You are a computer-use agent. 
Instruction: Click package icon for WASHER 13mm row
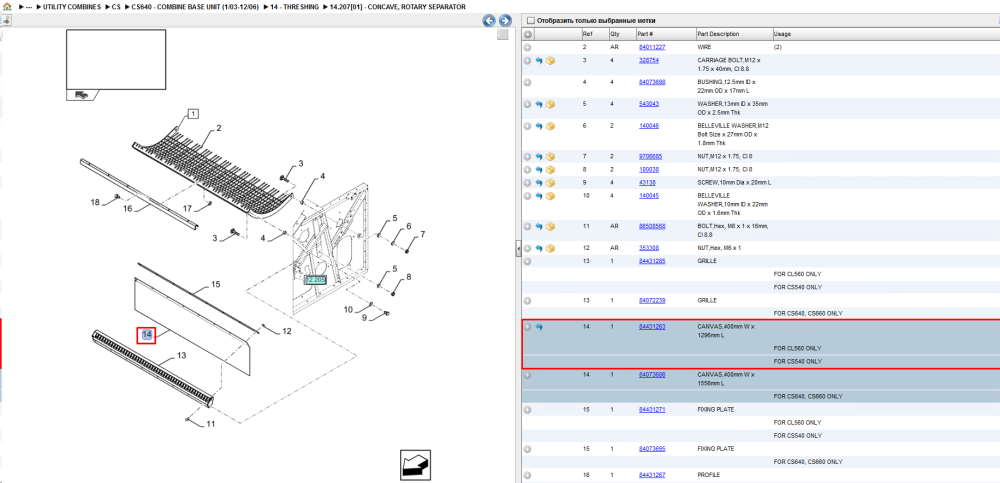point(550,104)
